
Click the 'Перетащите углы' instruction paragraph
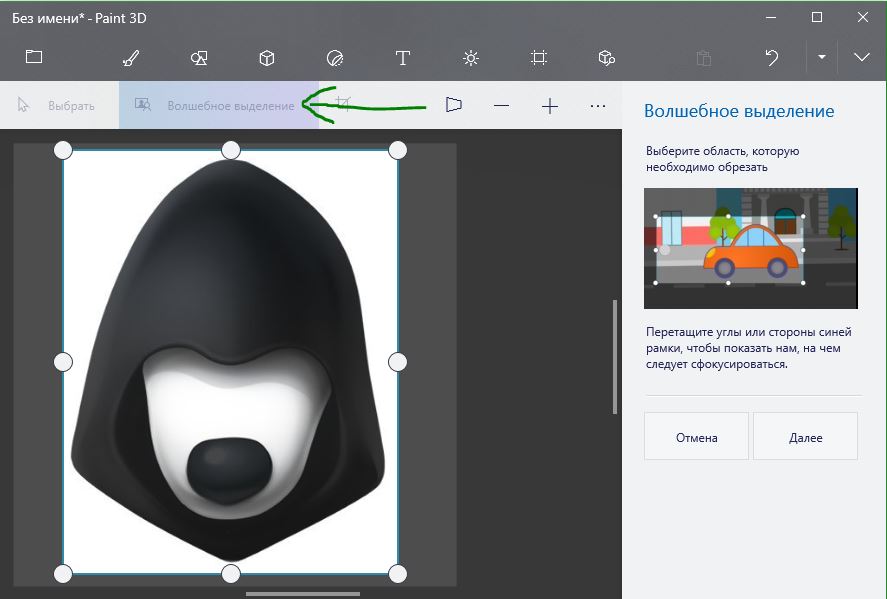click(x=748, y=348)
